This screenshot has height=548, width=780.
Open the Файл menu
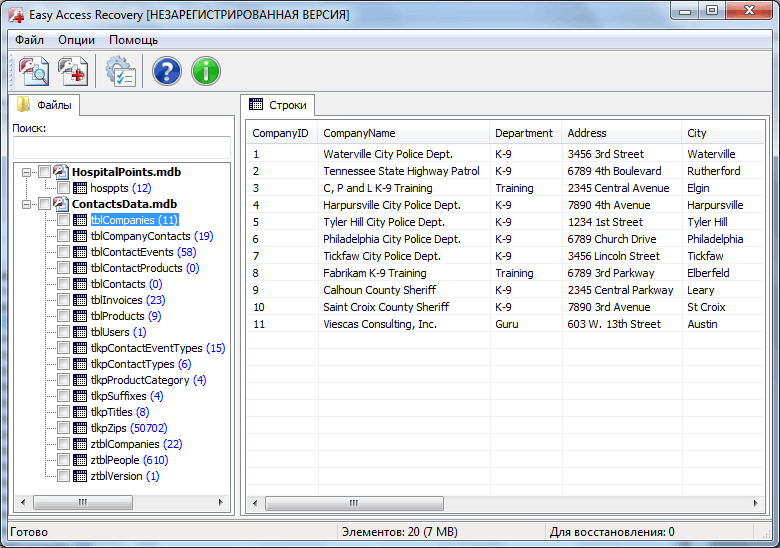(29, 40)
